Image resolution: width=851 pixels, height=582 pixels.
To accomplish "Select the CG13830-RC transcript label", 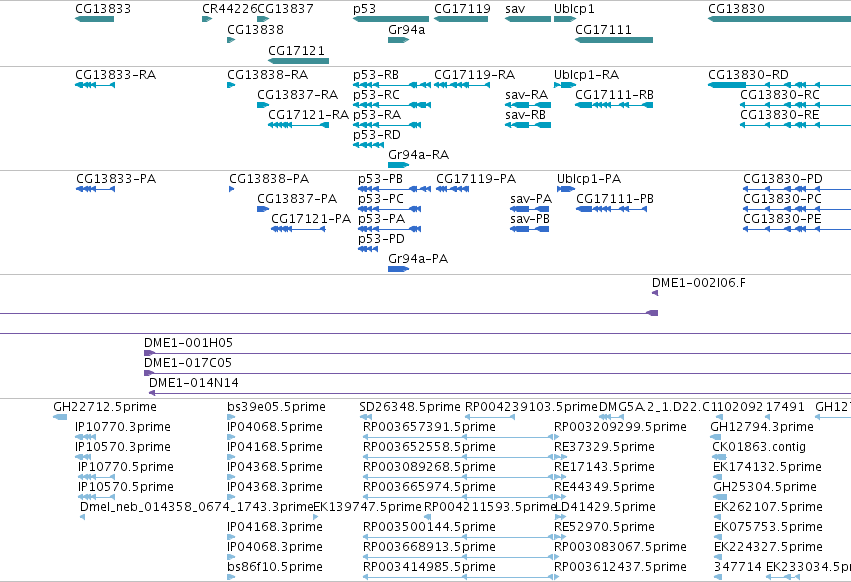I will tap(780, 95).
